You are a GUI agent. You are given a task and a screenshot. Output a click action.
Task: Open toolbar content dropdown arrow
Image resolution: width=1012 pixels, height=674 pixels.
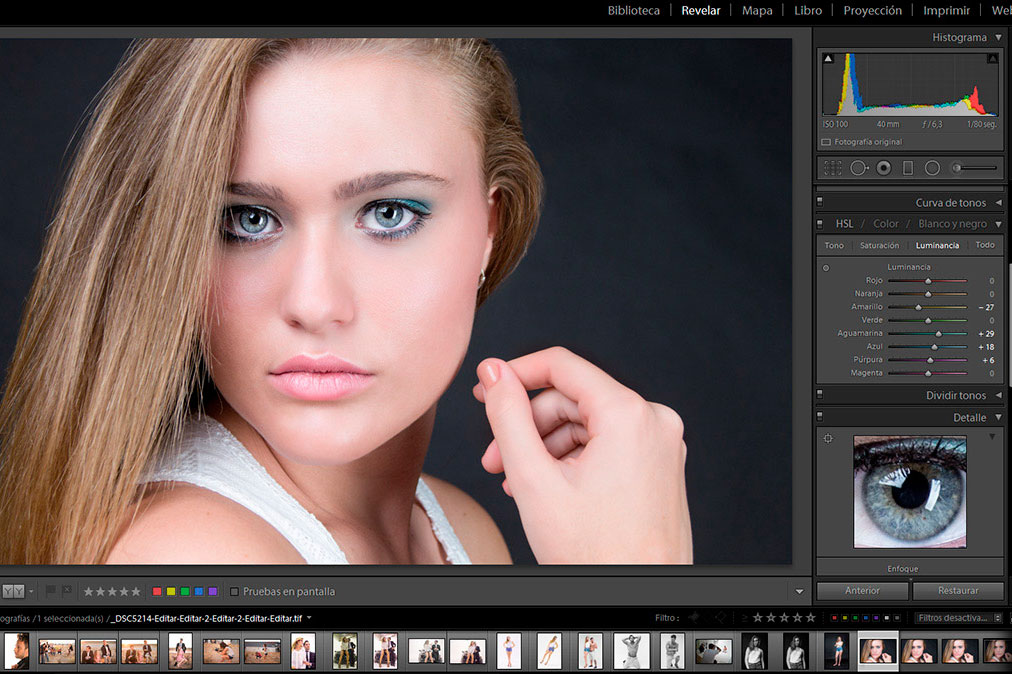point(800,591)
